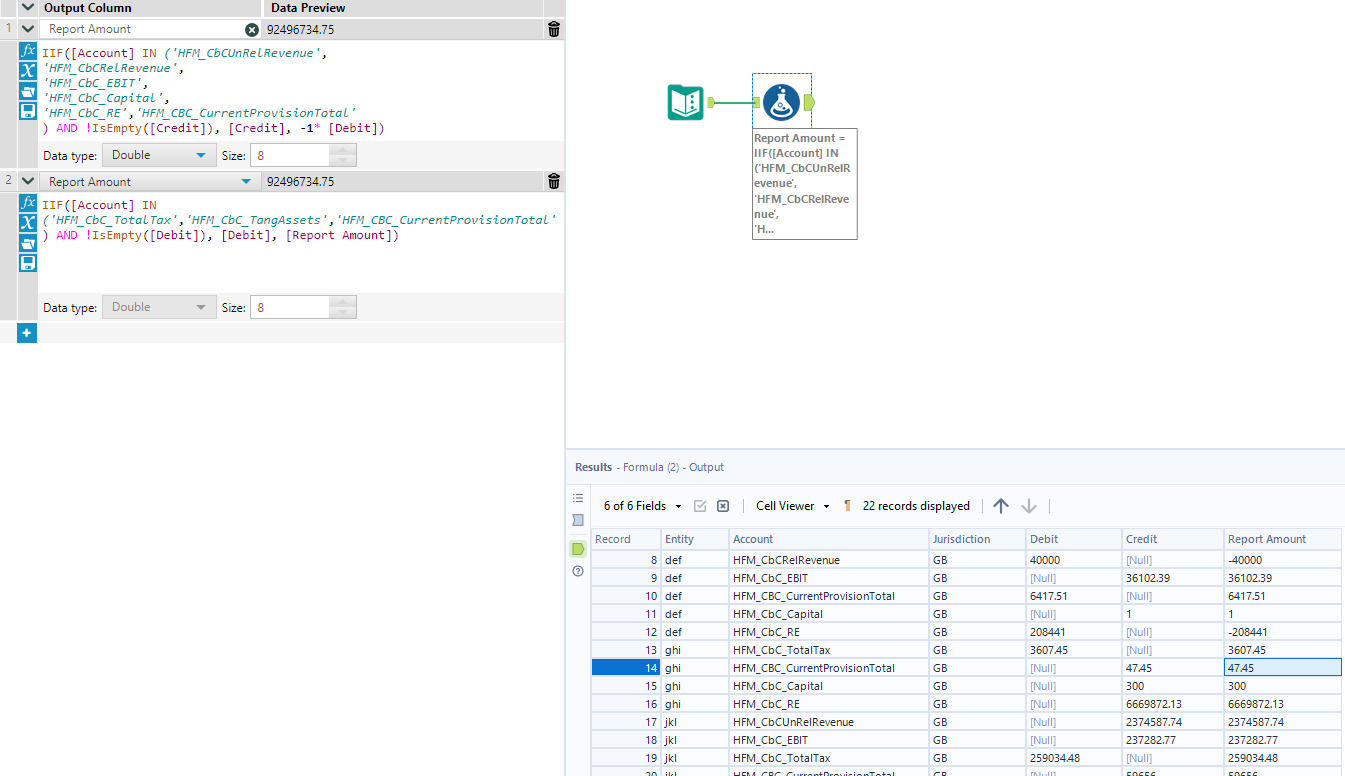Select all fields checkmark in Results toolbar
This screenshot has height=776, width=1345.
tap(700, 506)
